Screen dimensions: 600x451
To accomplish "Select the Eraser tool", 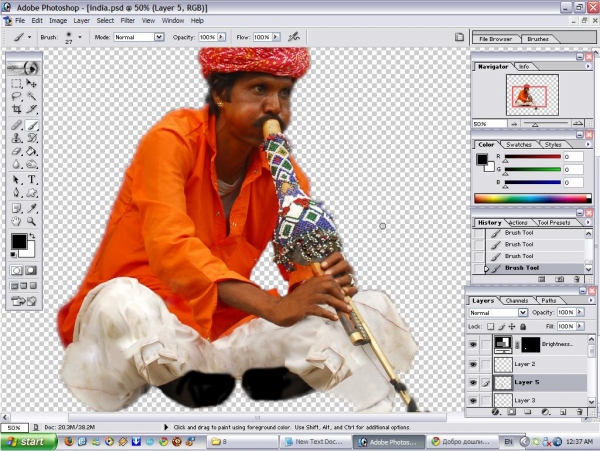I will pyautogui.click(x=16, y=151).
